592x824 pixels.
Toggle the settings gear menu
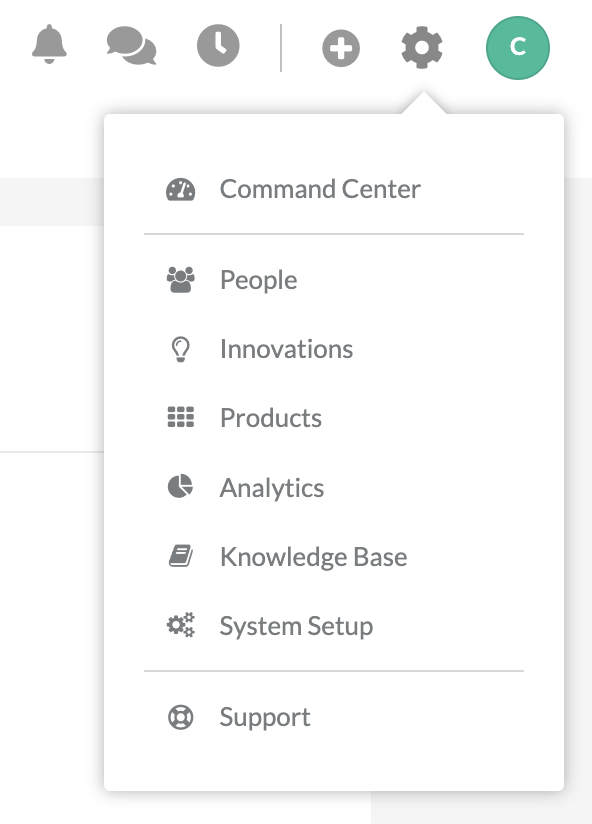point(422,48)
